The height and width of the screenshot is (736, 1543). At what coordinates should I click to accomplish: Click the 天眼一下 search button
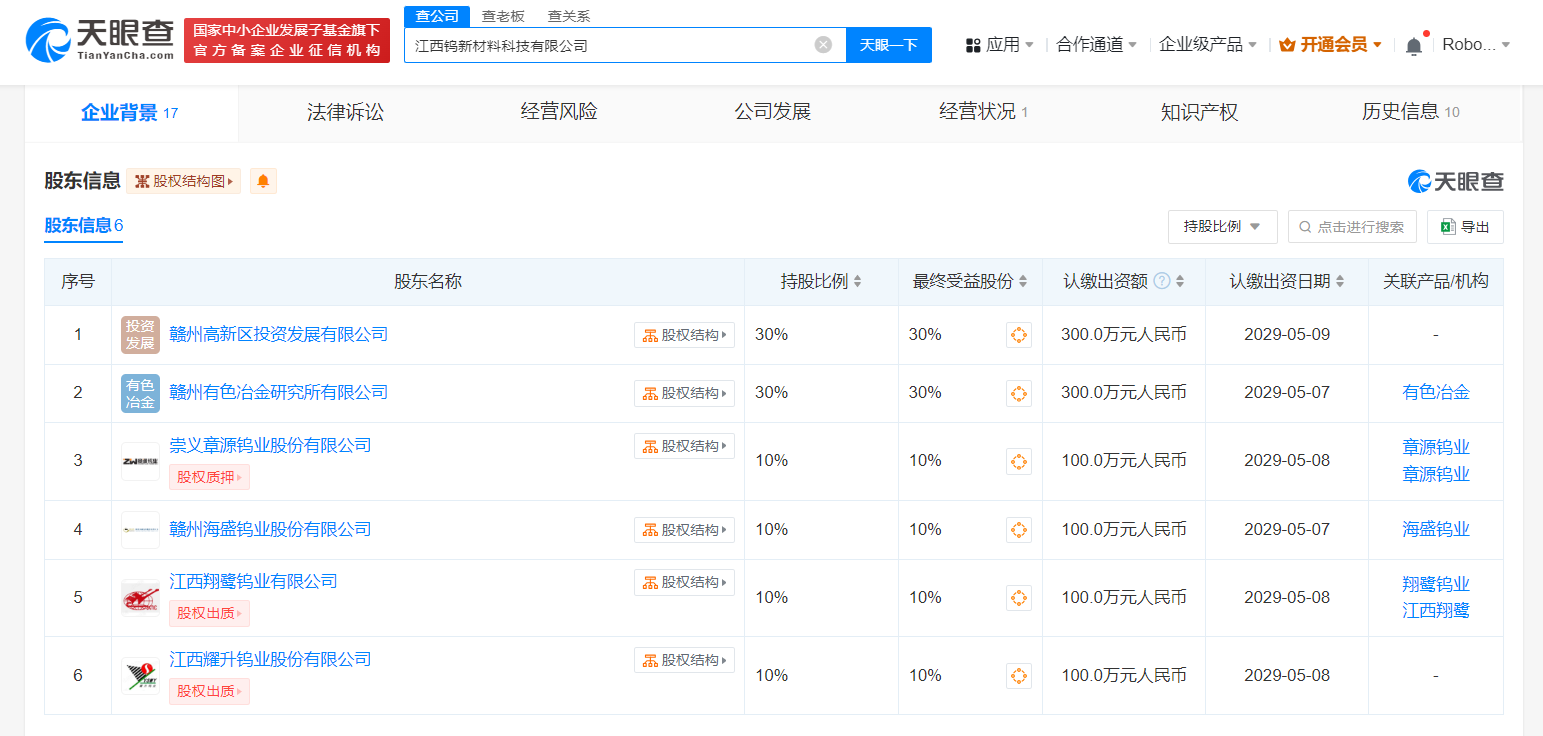tap(889, 45)
